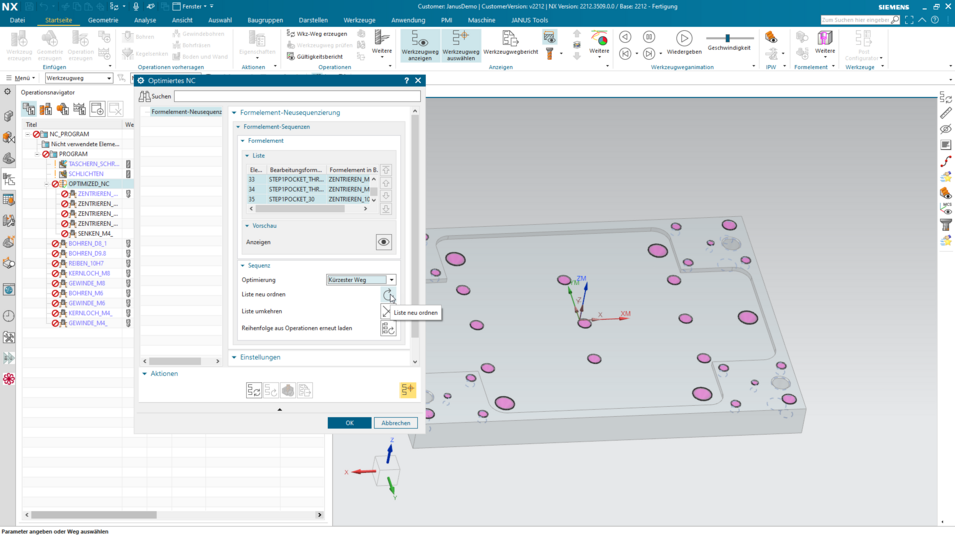The width and height of the screenshot is (955, 537).
Task: Click the binoculars Suchen icon
Action: point(144,96)
